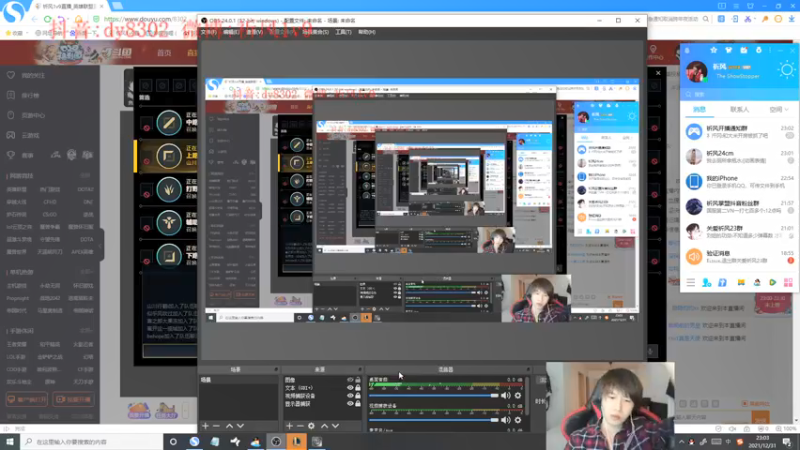800x450 pixels.
Task: Remove the selected scene in OBS
Action: [216, 426]
